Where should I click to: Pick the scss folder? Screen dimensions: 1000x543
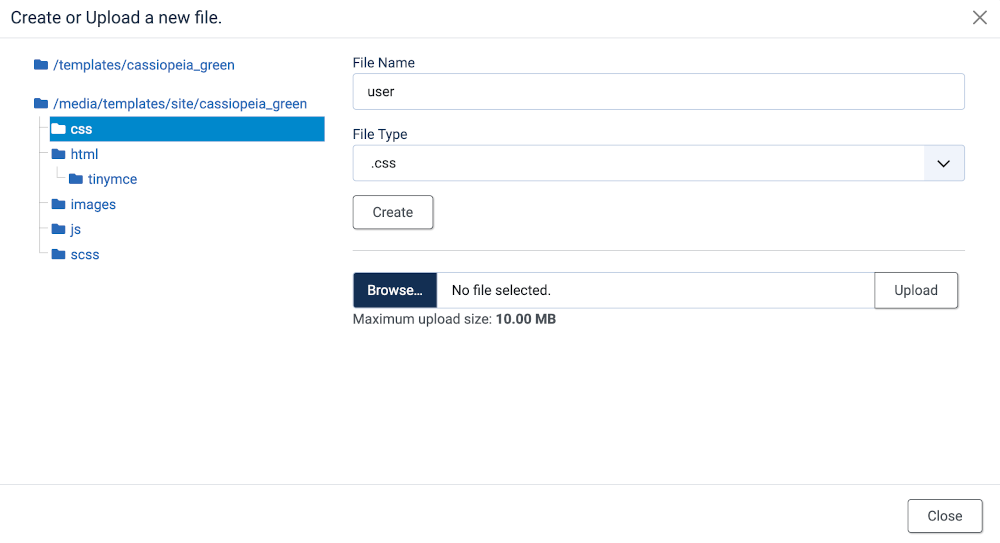click(85, 254)
